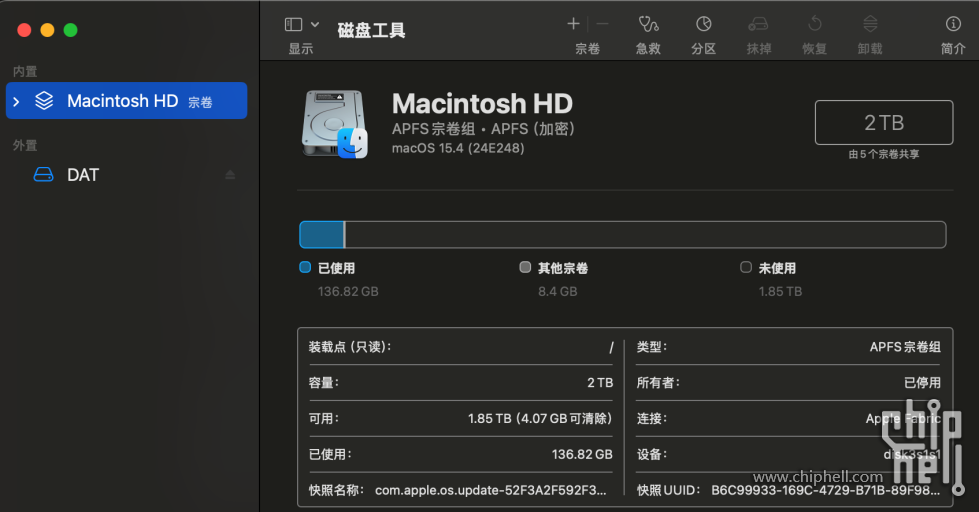Viewport: 979px width, 512px height.
Task: Click the used blue segment of storage bar
Action: [x=322, y=235]
